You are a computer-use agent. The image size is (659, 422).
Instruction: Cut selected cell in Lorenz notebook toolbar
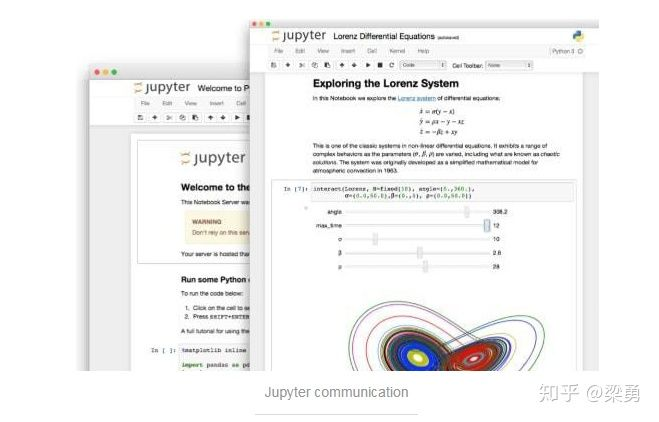pyautogui.click(x=302, y=65)
